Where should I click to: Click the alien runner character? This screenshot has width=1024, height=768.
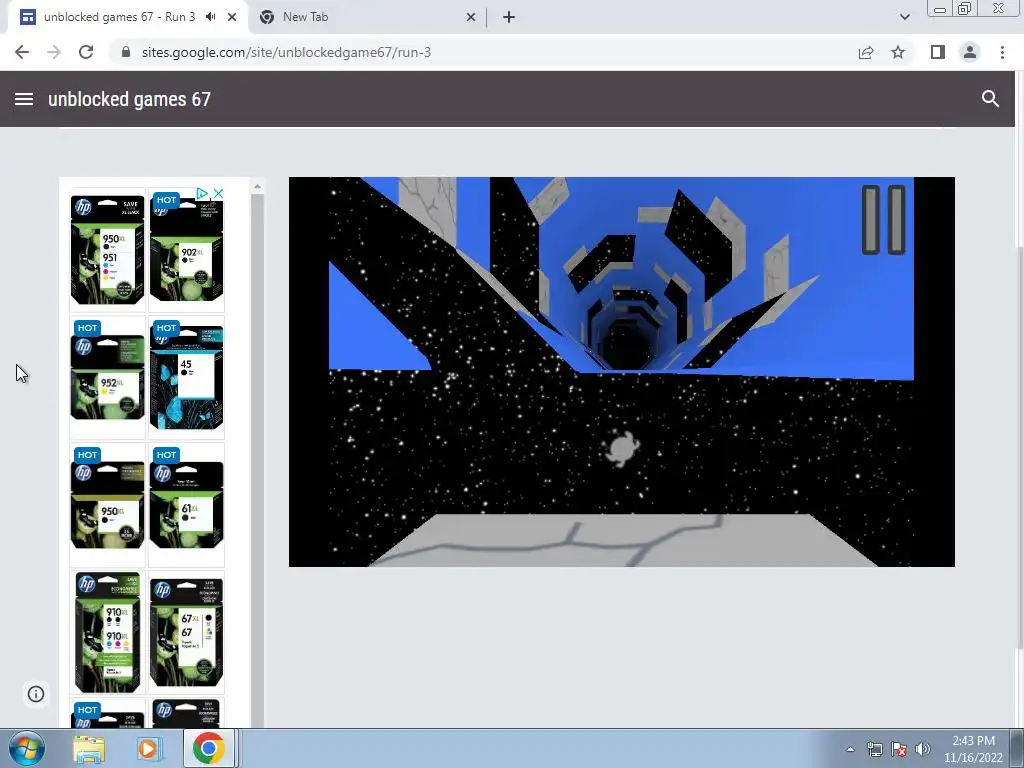coord(620,449)
